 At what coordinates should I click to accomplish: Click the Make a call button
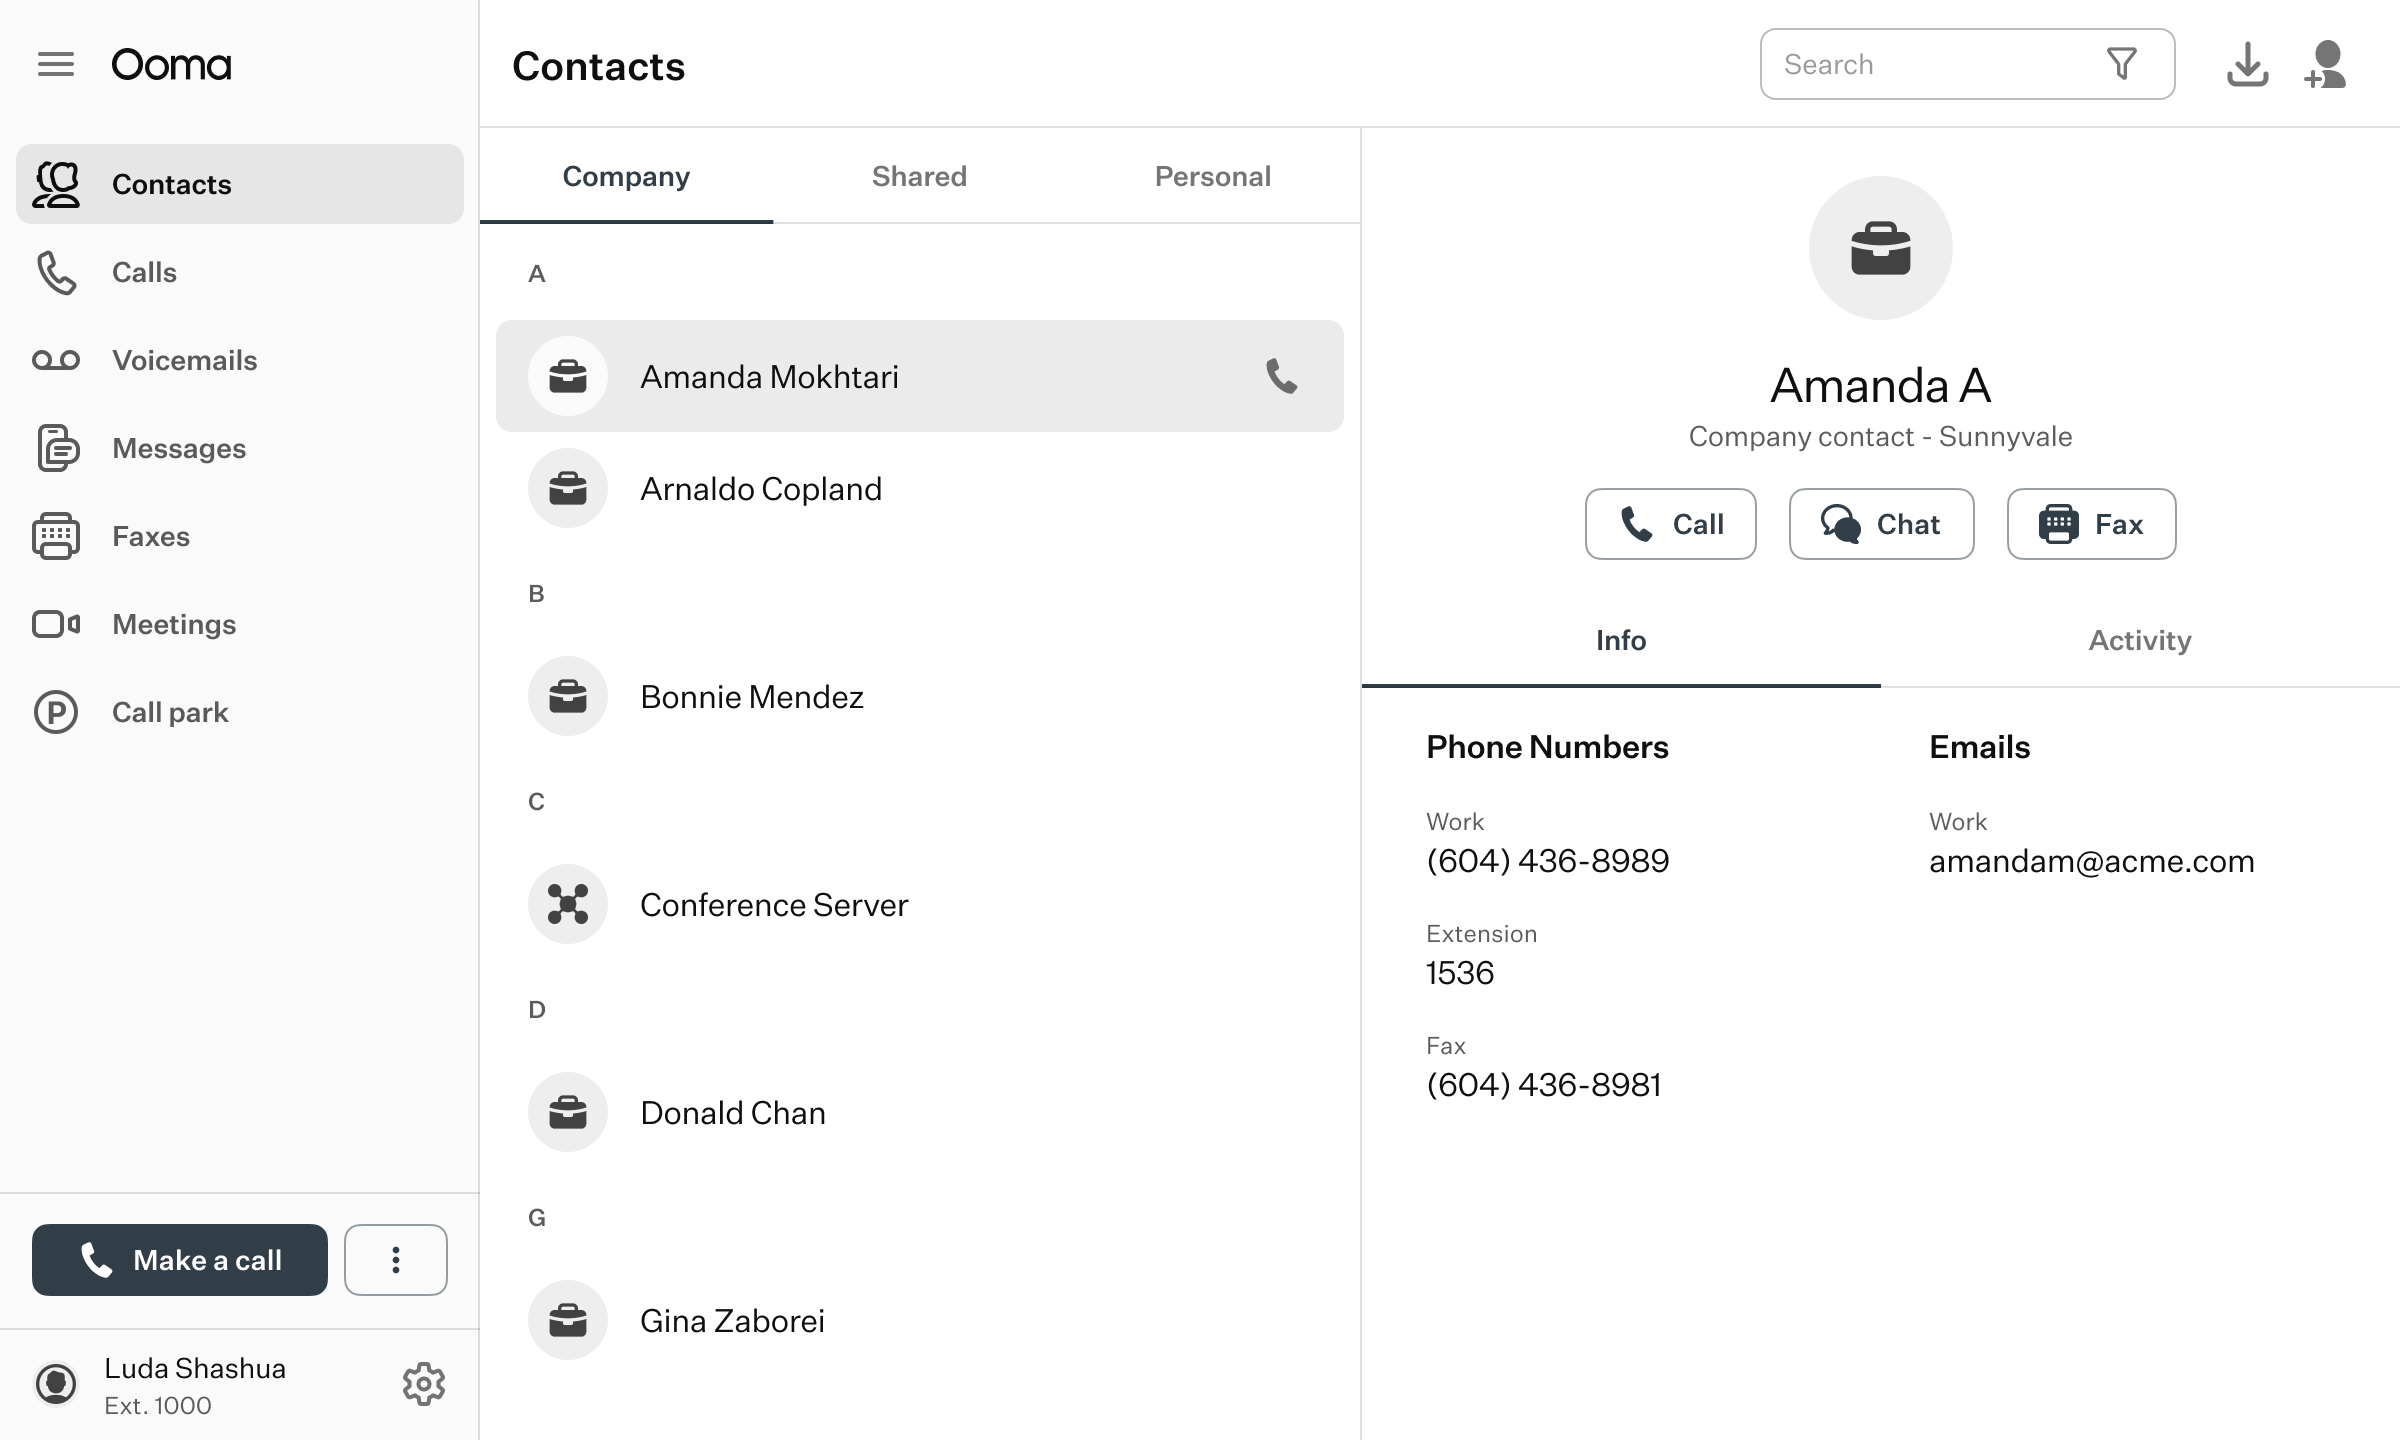point(180,1260)
